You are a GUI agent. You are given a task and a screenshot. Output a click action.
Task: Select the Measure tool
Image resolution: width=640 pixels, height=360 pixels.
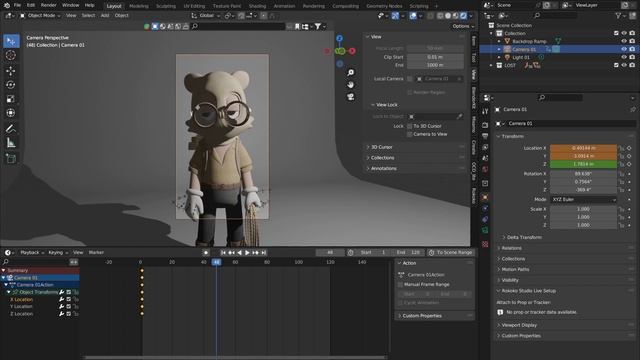tap(11, 143)
